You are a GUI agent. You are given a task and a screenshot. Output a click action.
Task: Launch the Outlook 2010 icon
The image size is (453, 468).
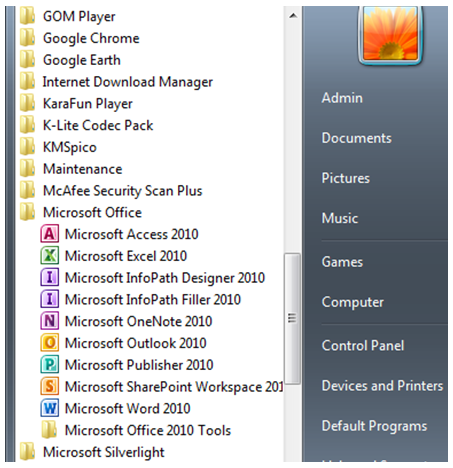(x=50, y=343)
